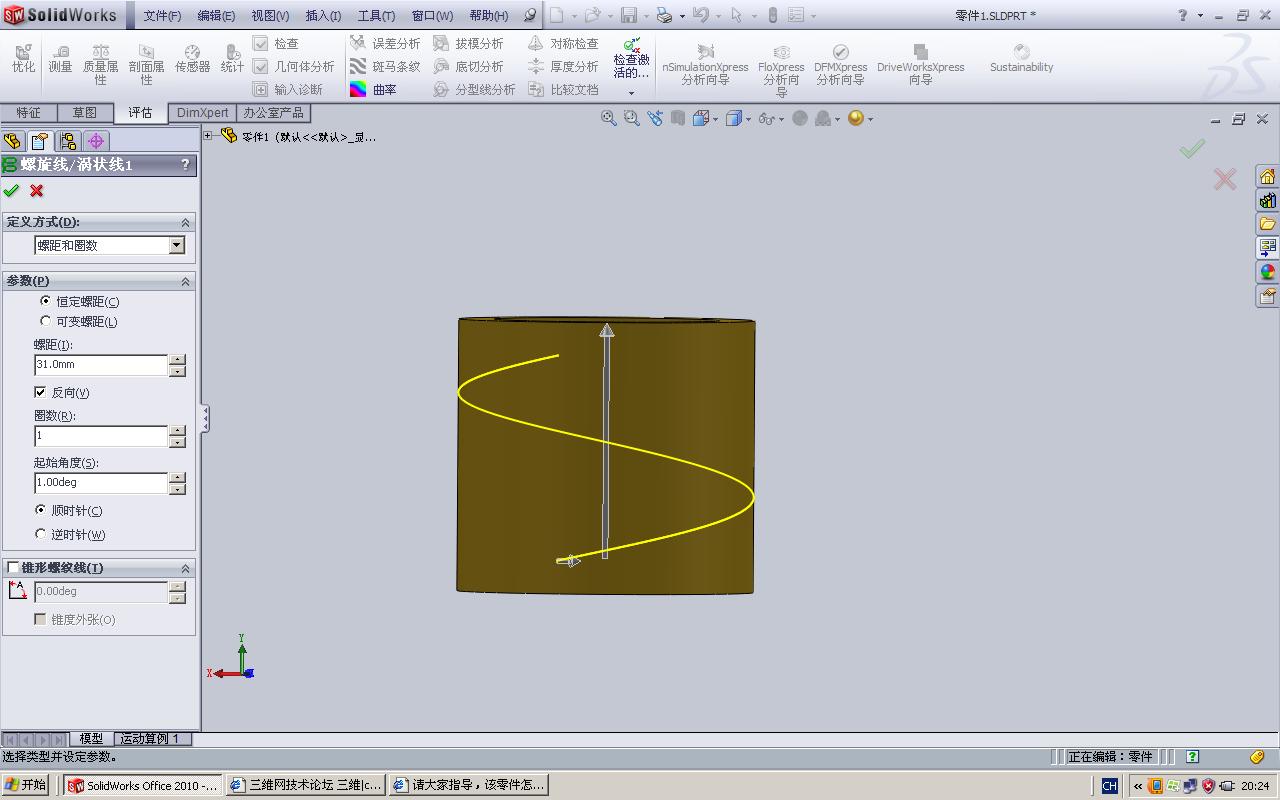Viewport: 1280px width, 800px height.
Task: Run Symmetry Check (对称检查)
Action: pyautogui.click(x=563, y=44)
